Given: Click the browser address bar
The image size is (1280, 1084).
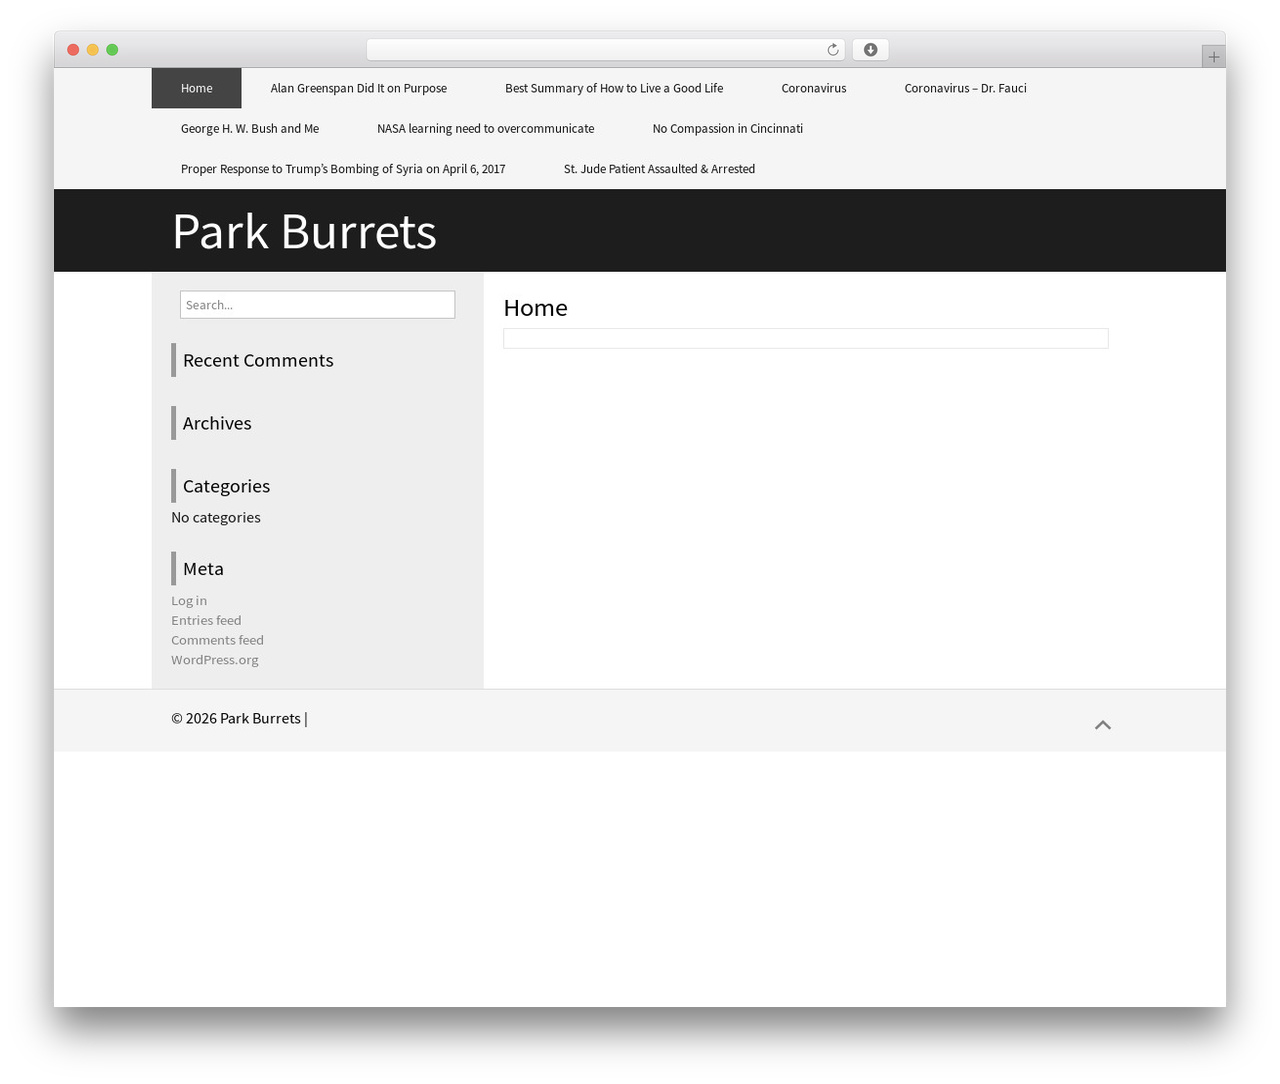Looking at the screenshot, I should point(605,50).
